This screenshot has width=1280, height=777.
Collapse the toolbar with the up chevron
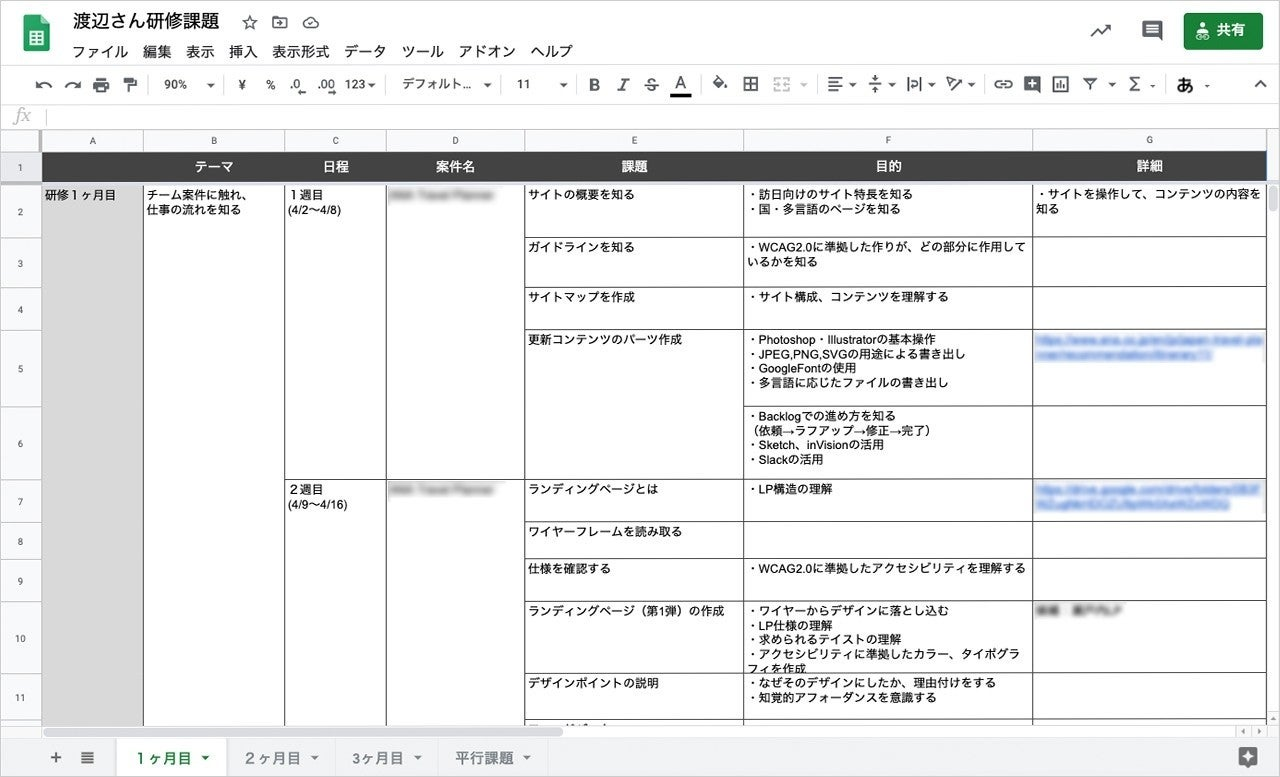click(x=1260, y=85)
